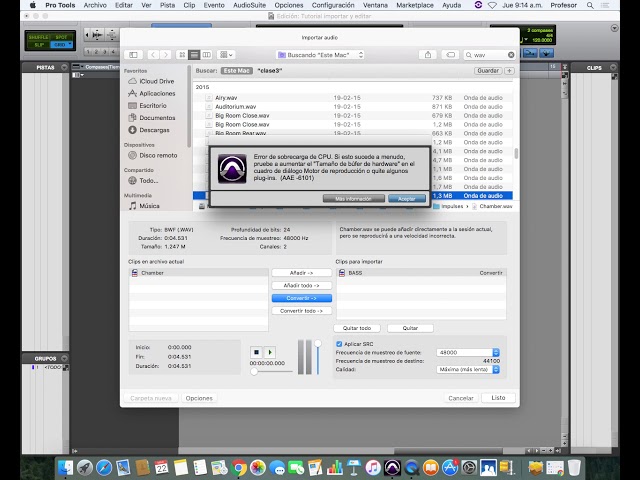Open the Marketplace menu
The width and height of the screenshot is (640, 480).
coord(415,5)
